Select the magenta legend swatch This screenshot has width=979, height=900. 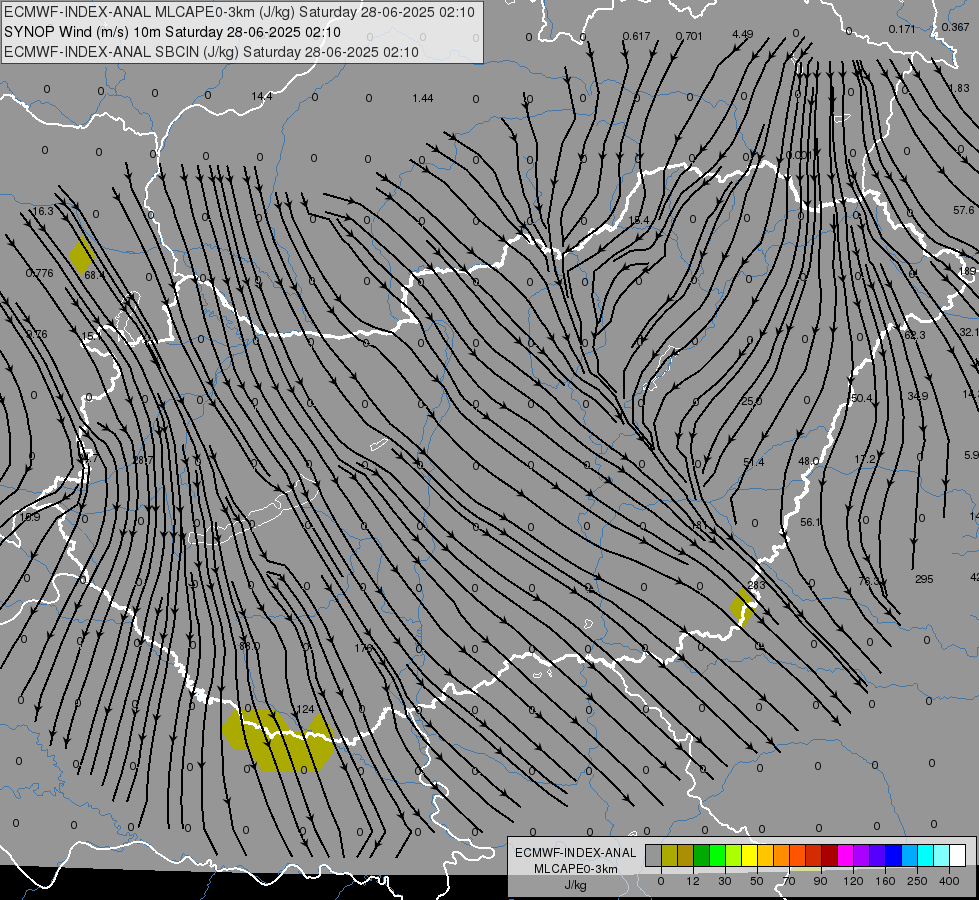(x=845, y=855)
